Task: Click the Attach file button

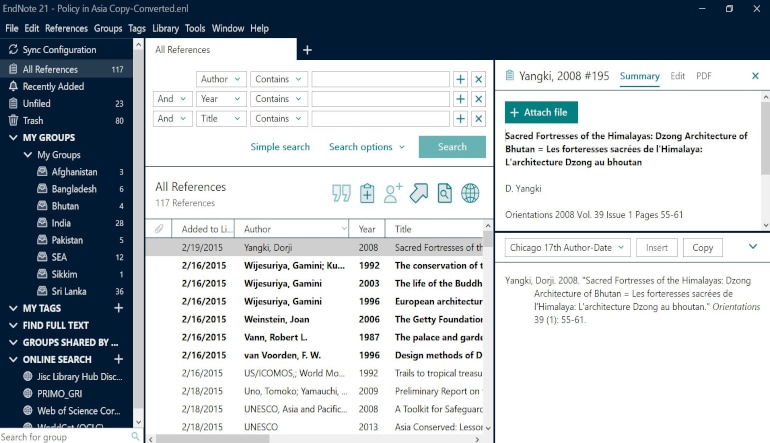Action: coord(541,112)
